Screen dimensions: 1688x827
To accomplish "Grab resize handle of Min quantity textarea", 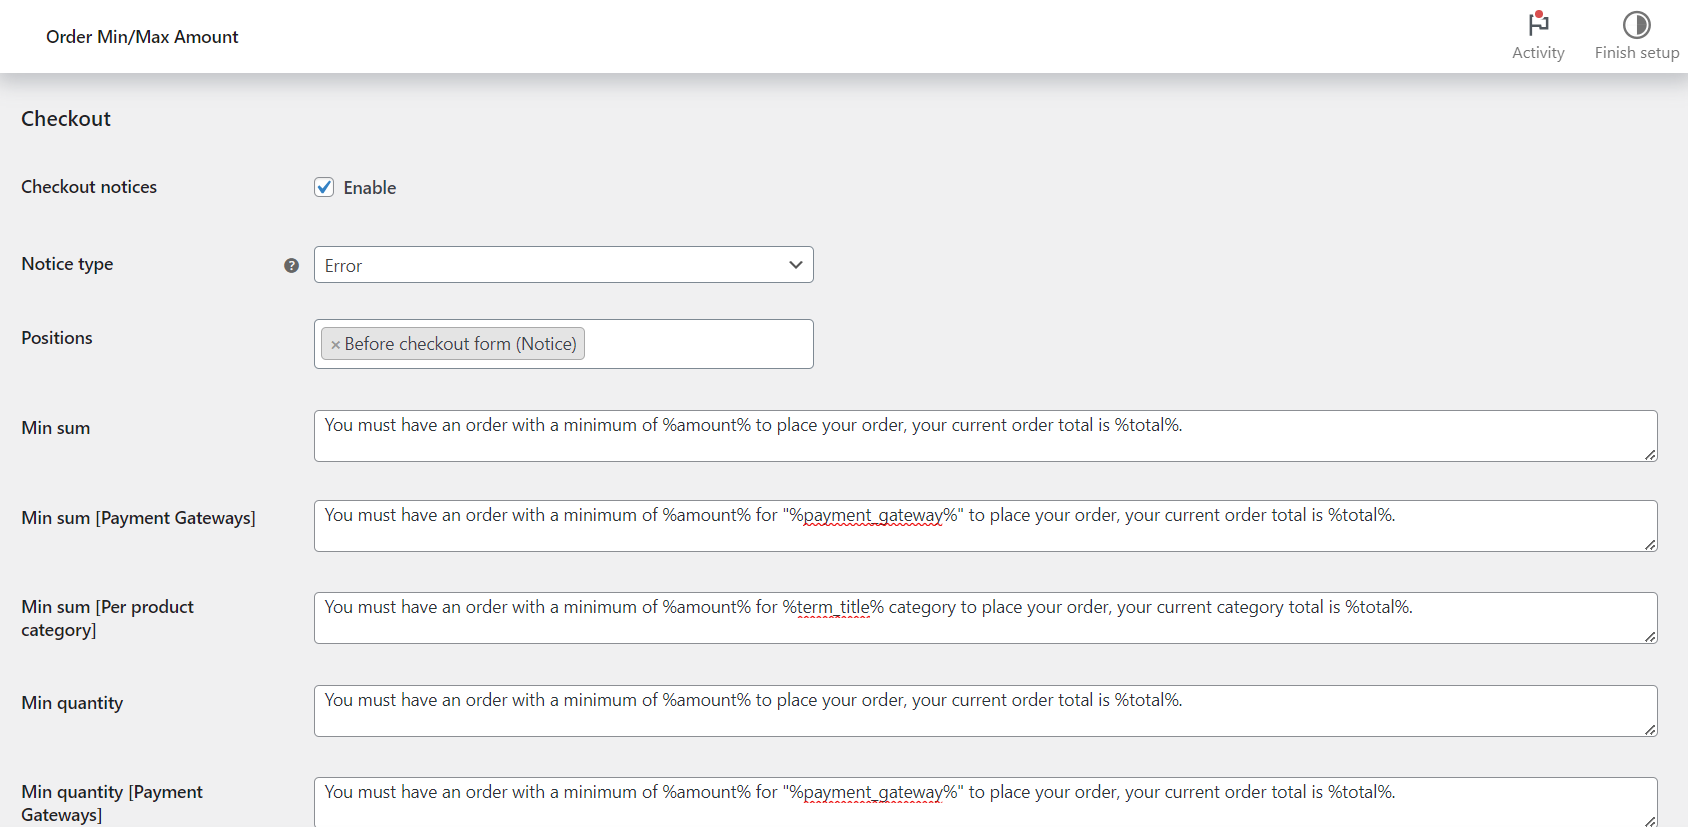I will 1650,730.
